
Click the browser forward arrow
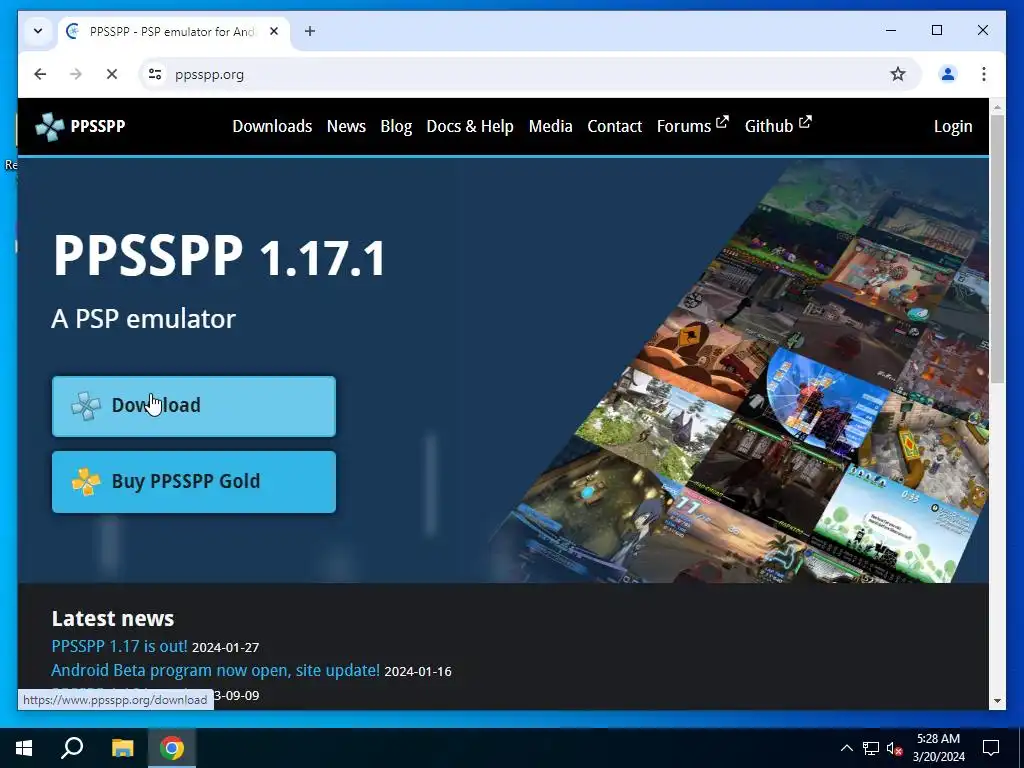click(76, 74)
